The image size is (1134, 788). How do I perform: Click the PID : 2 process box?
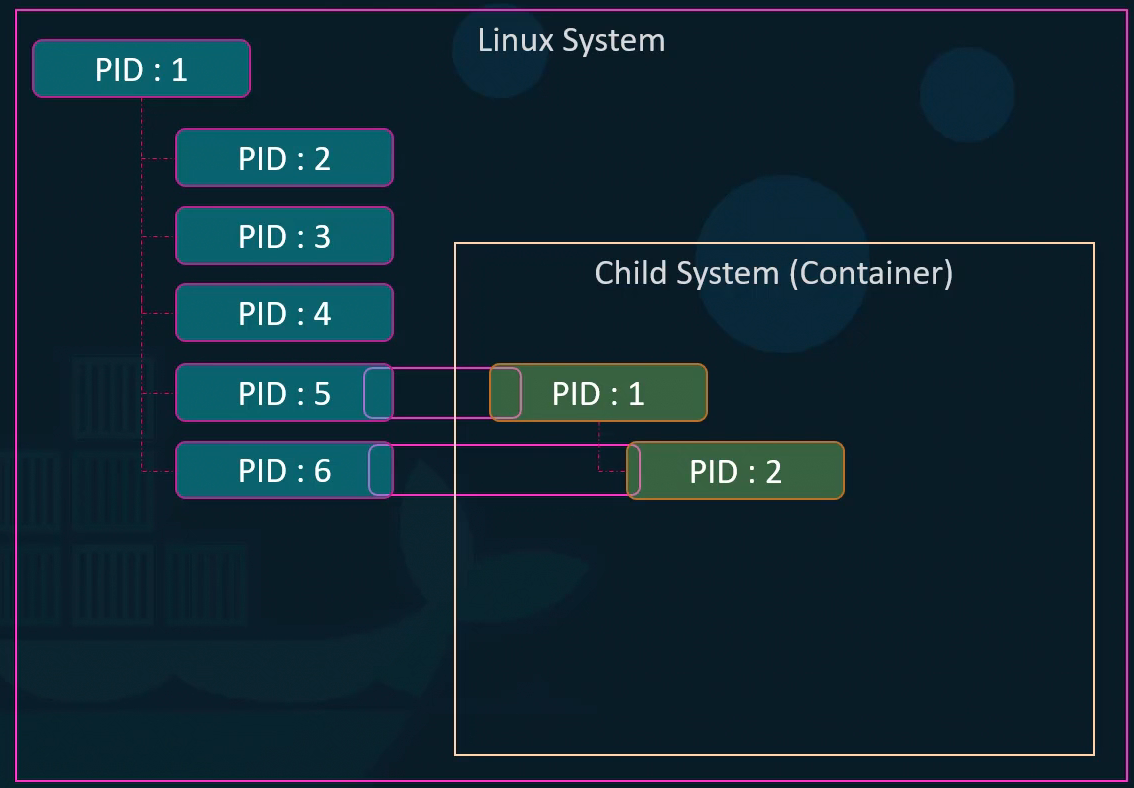284,157
